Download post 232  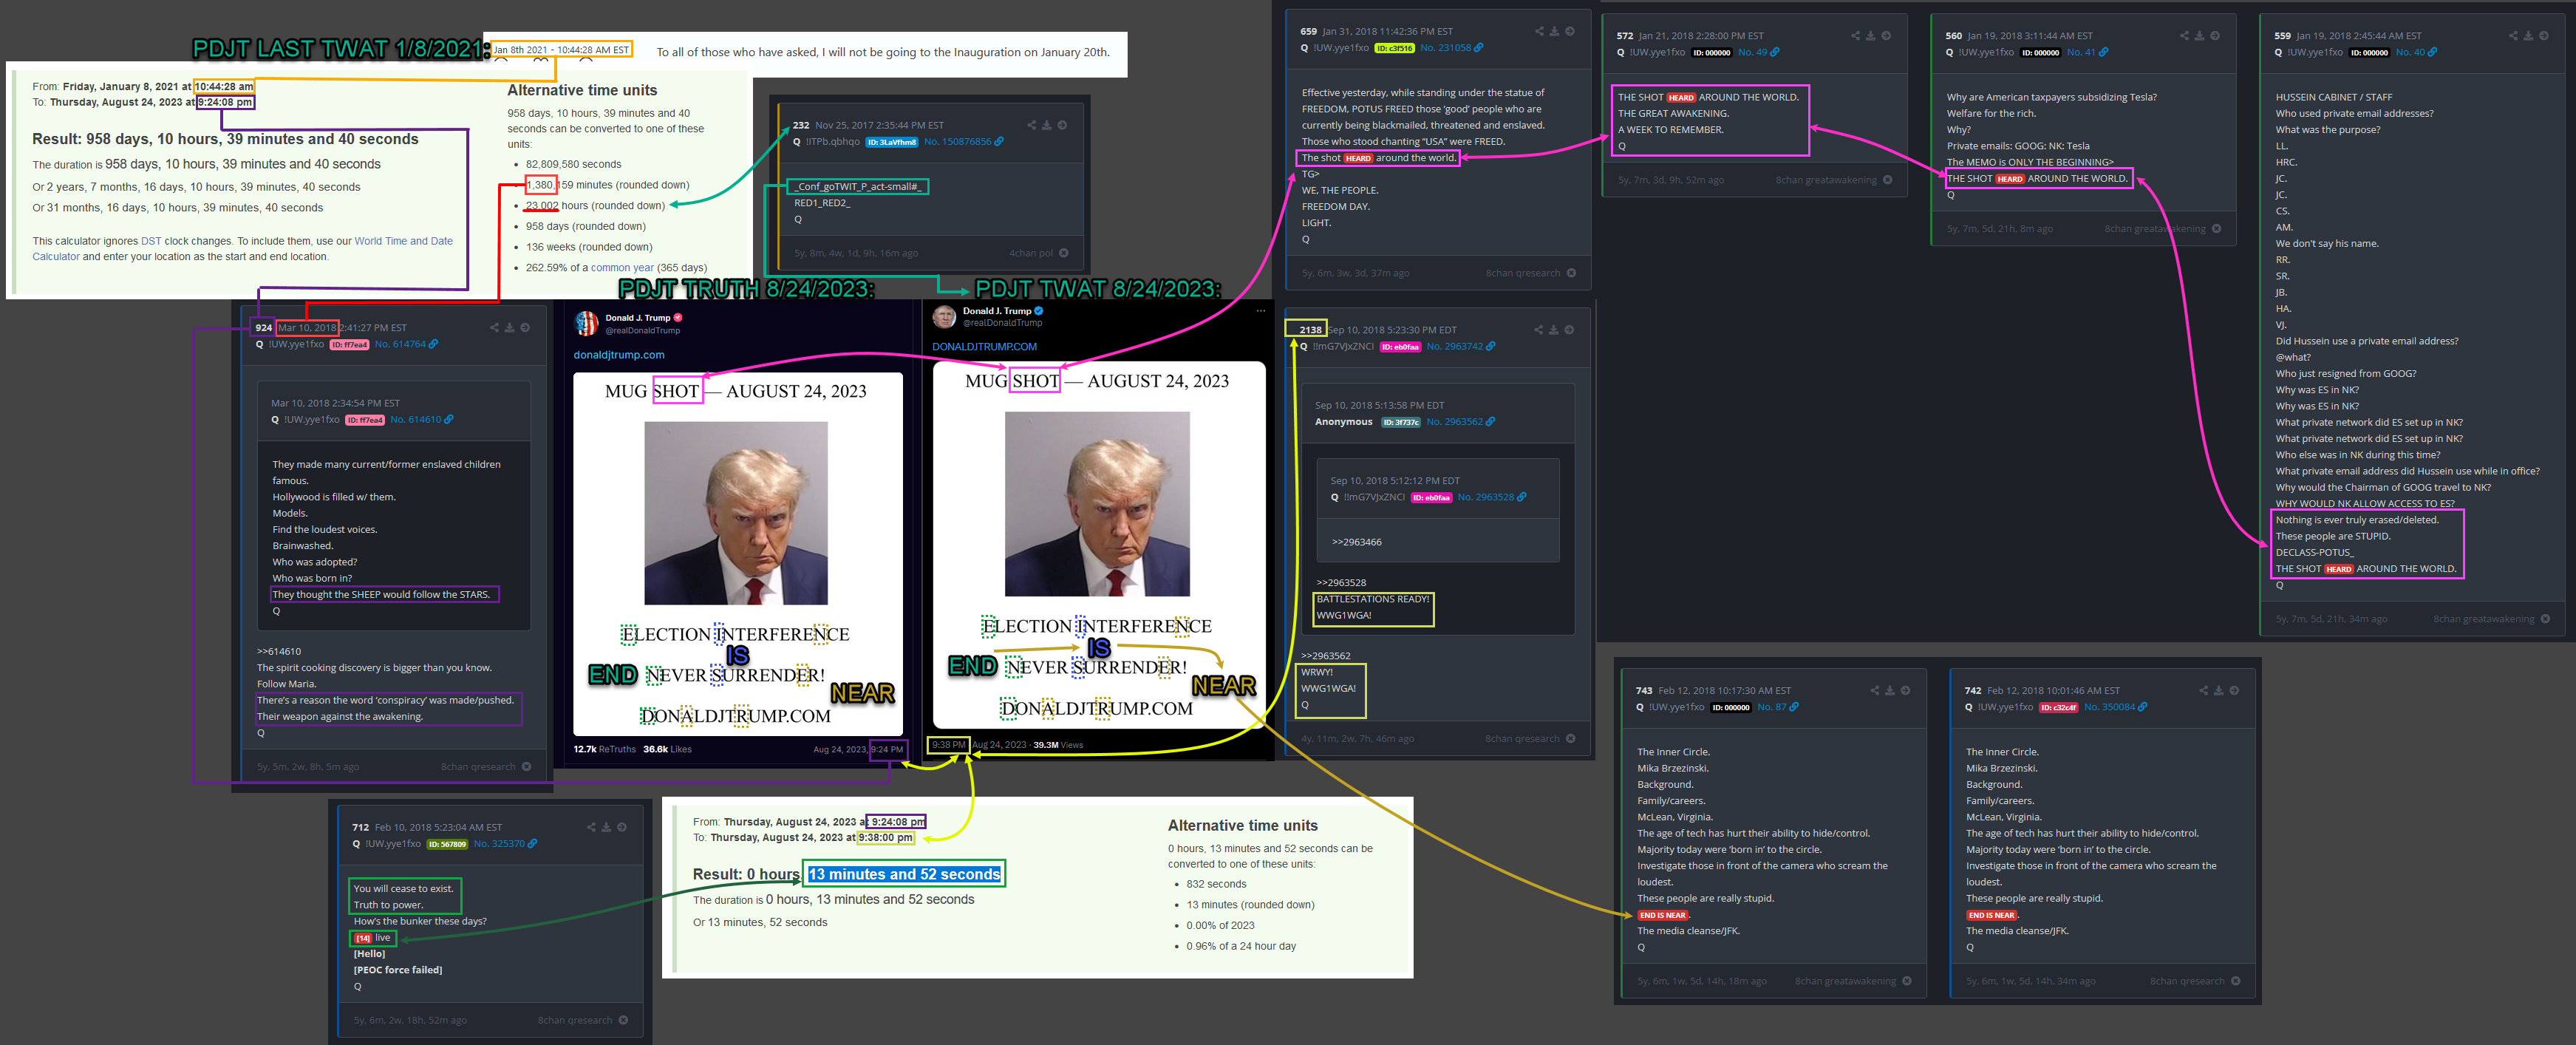click(x=1046, y=125)
